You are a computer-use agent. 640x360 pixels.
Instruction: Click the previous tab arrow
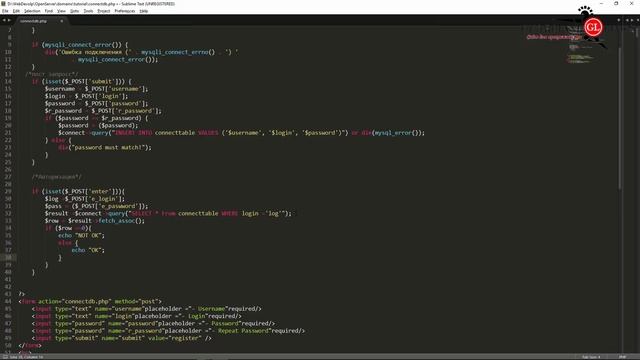click(4, 20)
